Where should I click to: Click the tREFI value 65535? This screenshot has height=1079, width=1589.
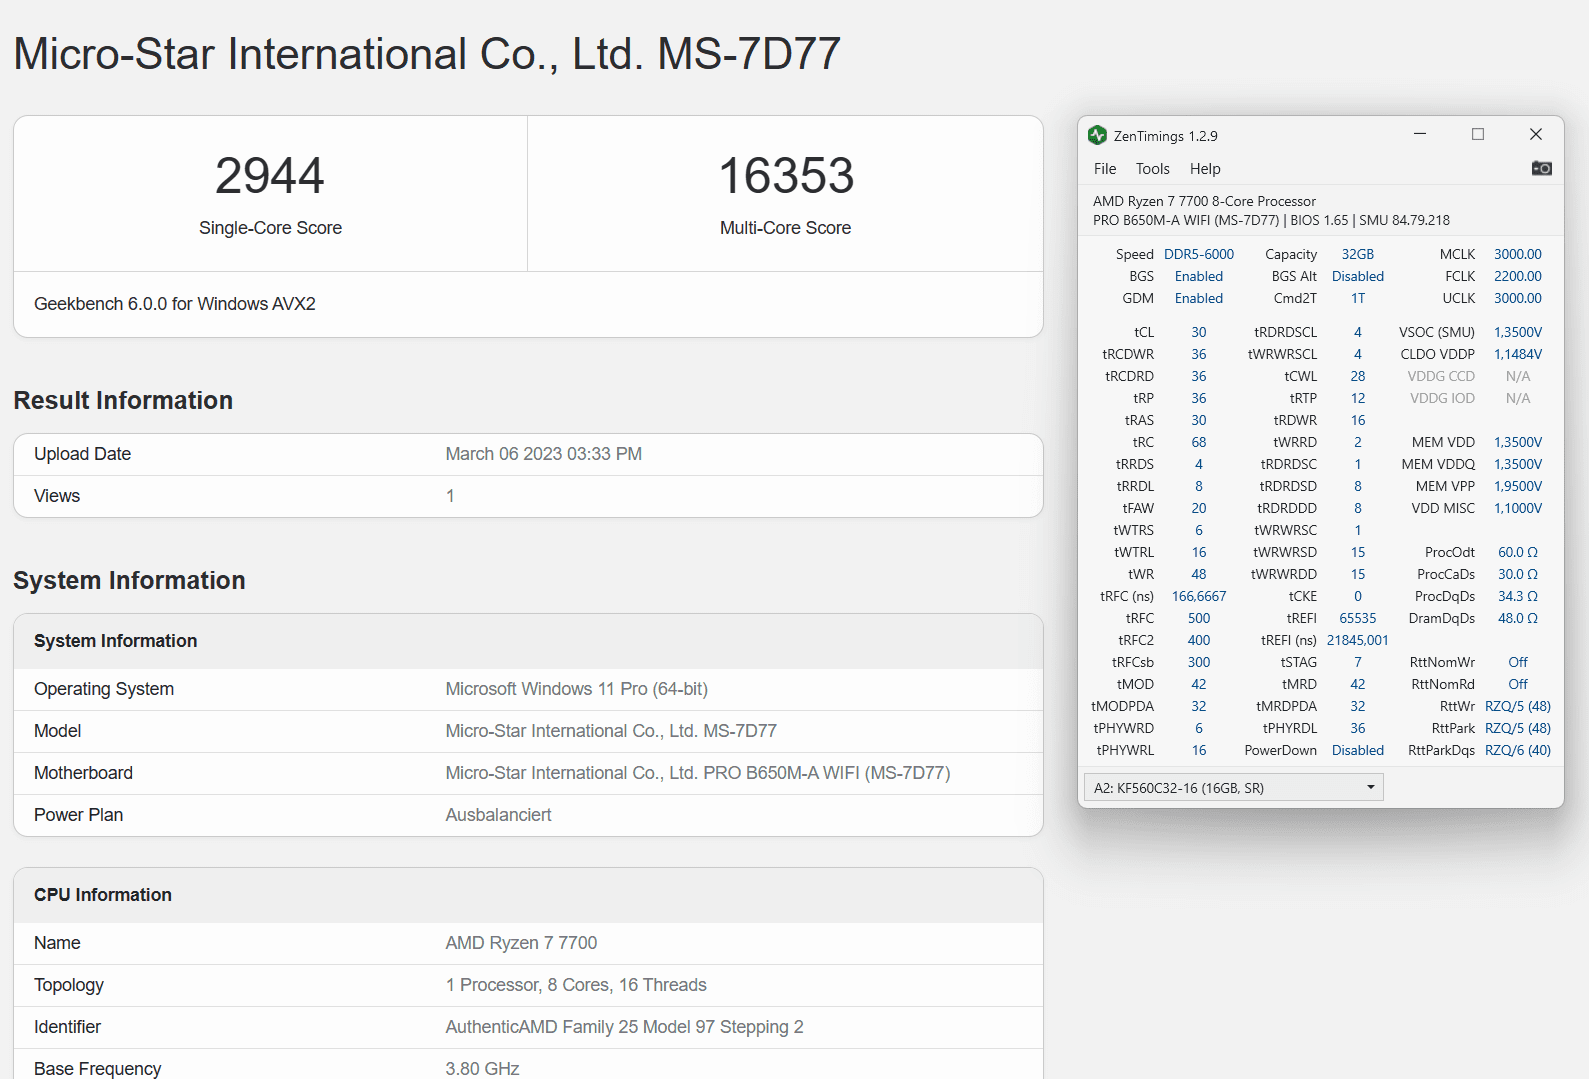click(x=1358, y=618)
